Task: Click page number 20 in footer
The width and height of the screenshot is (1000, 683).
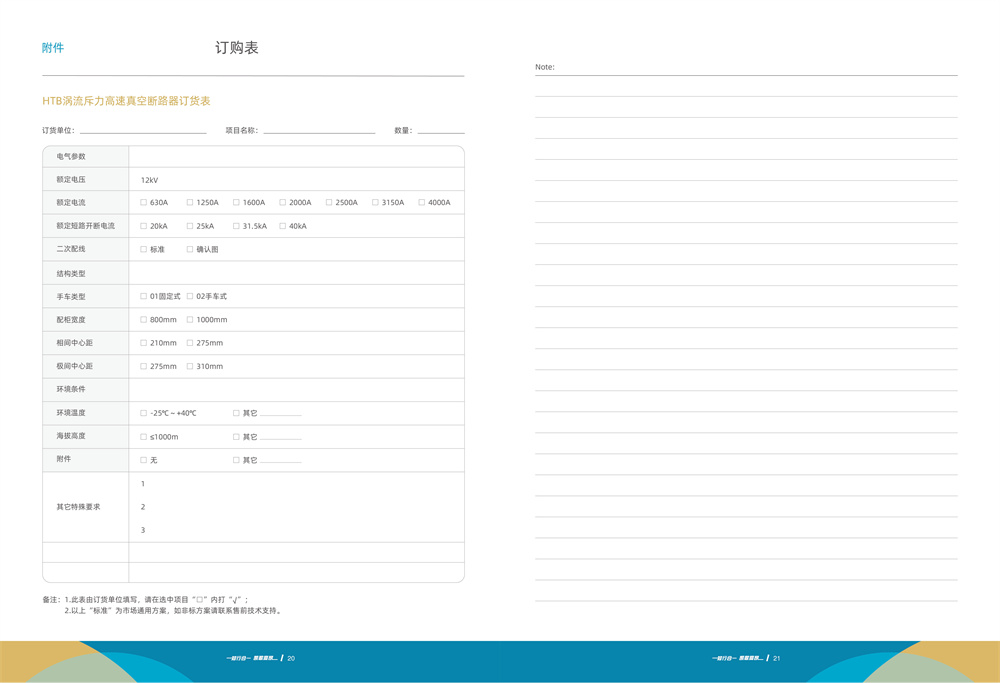Action: pyautogui.click(x=291, y=658)
